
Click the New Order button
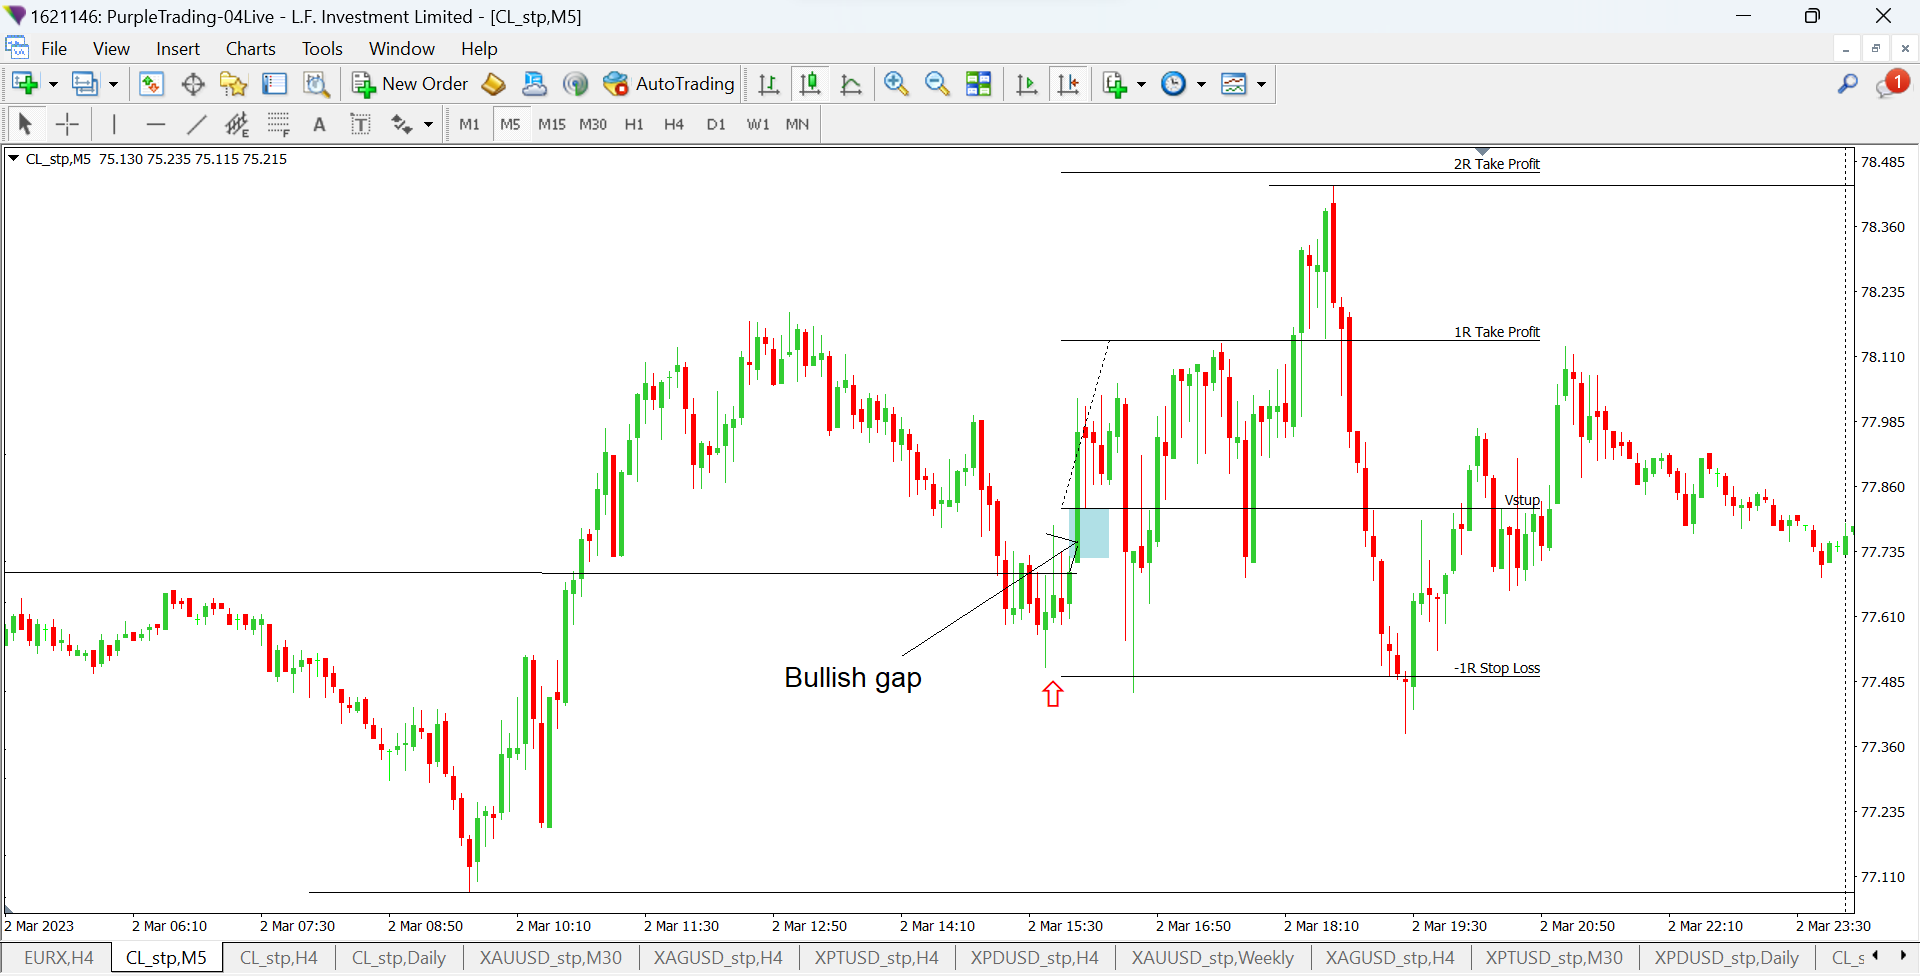(410, 84)
